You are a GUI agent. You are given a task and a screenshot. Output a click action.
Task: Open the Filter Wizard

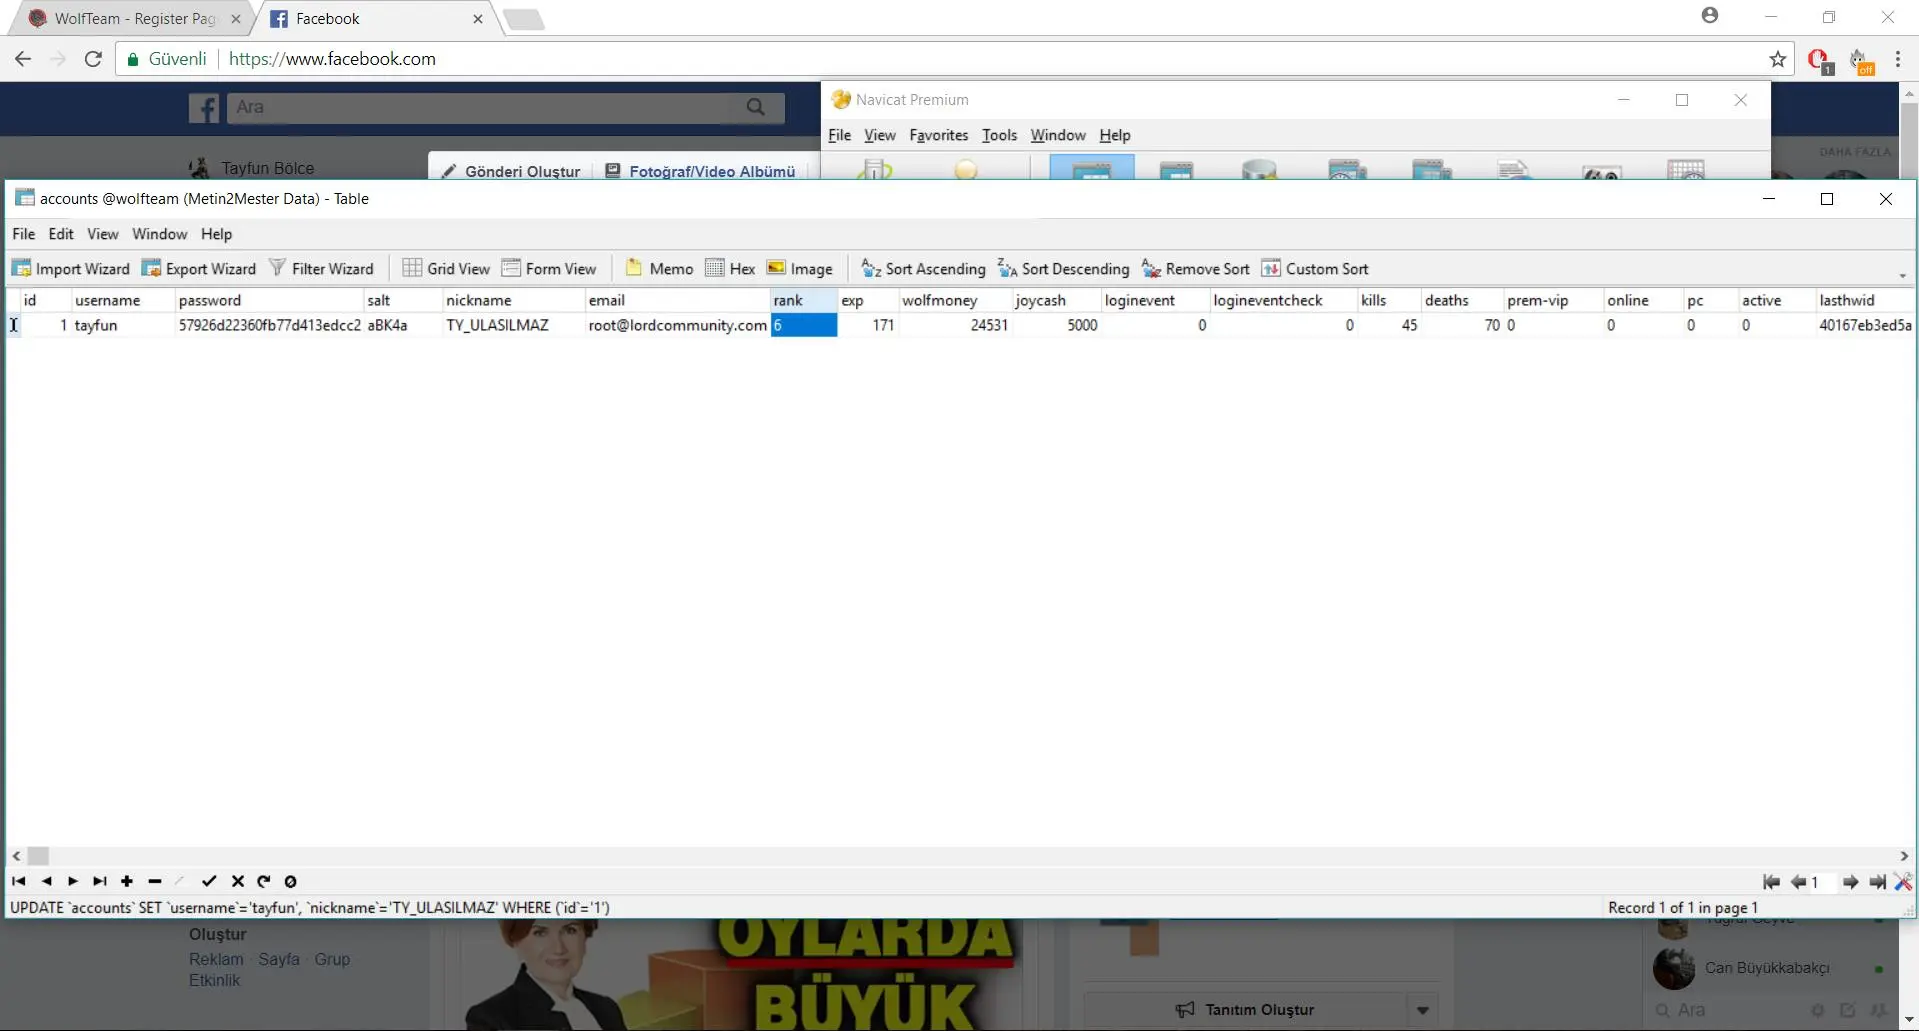point(321,269)
